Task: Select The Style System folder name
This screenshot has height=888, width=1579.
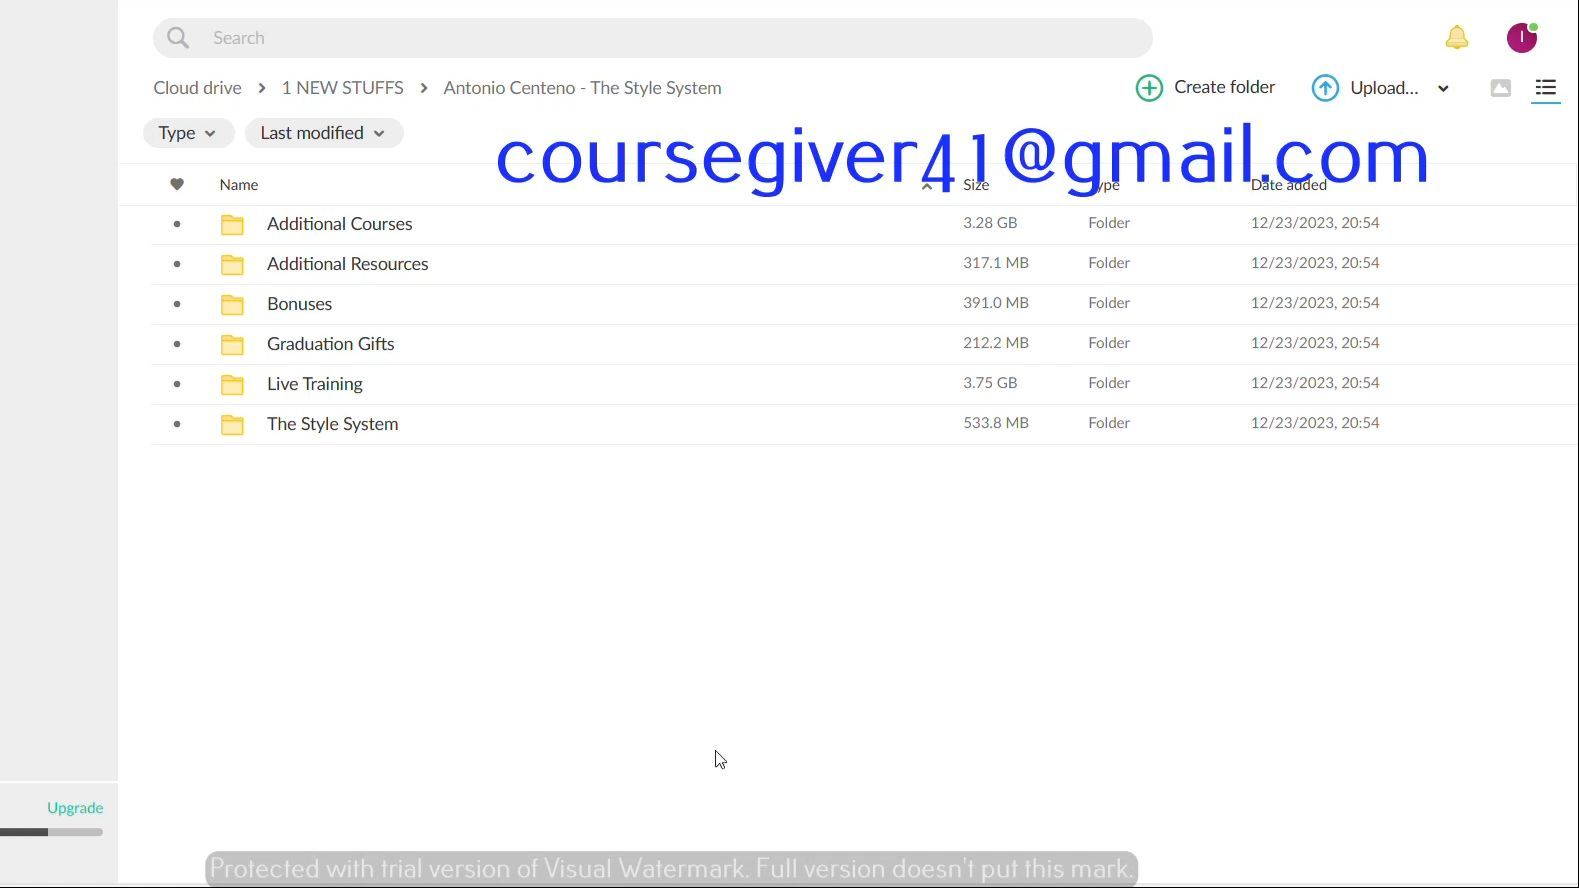Action: tap(332, 424)
